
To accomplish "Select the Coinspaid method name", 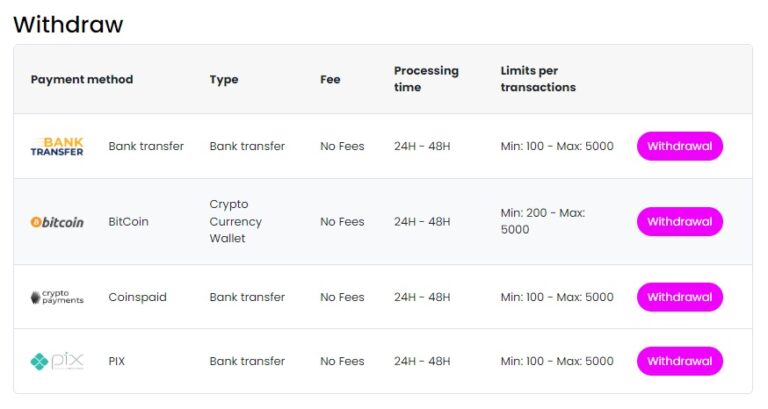I will click(137, 297).
